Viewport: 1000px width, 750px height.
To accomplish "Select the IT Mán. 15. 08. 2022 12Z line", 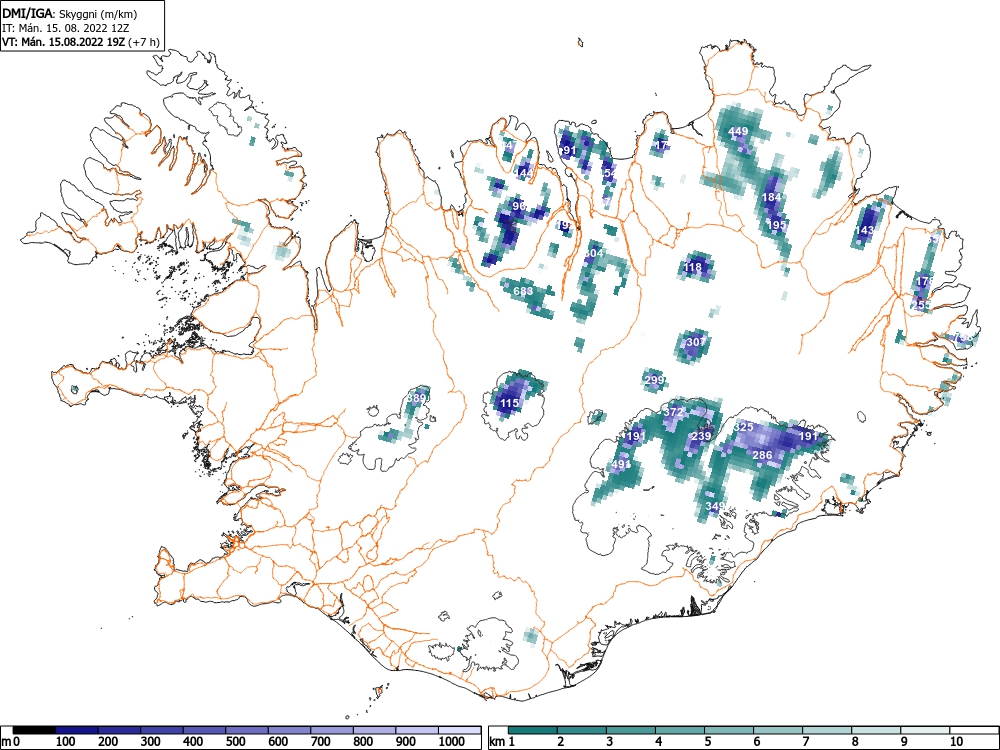I will (64, 28).
